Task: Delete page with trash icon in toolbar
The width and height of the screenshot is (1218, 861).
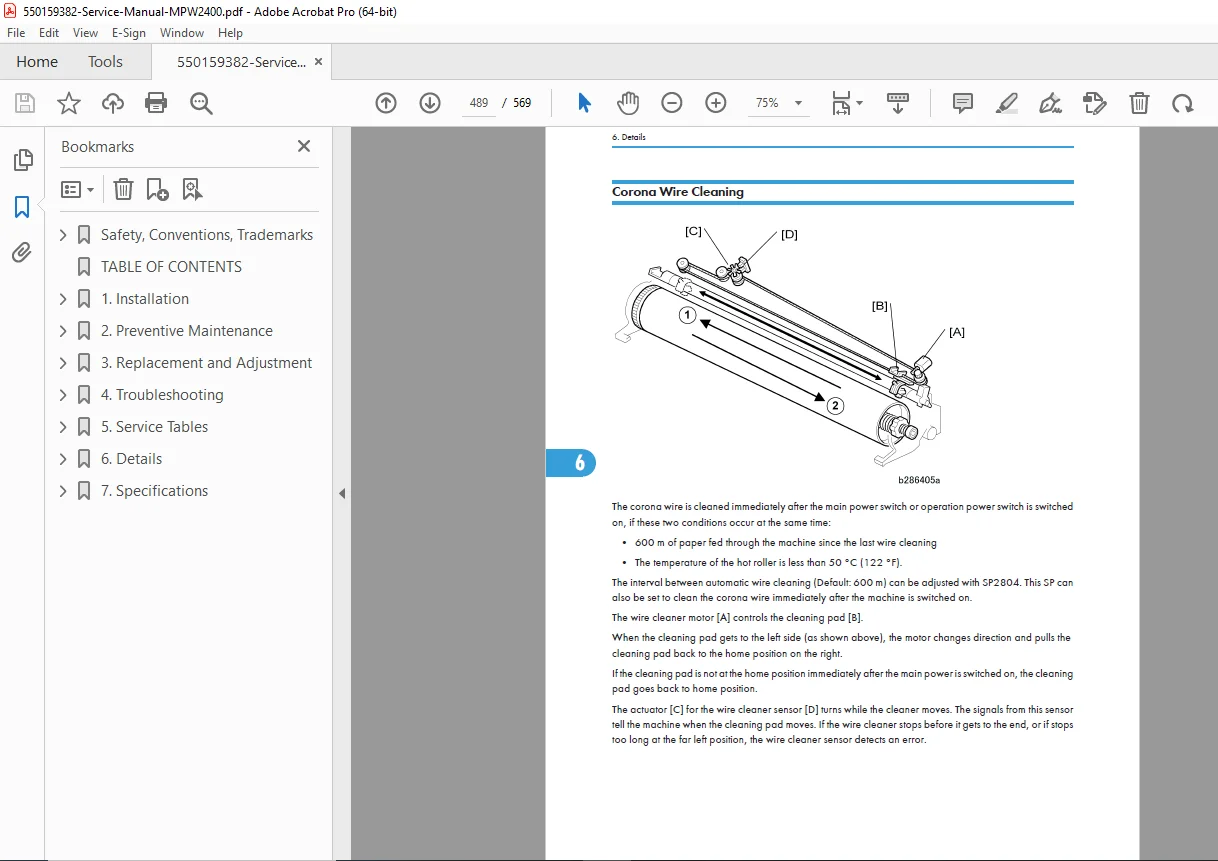Action: 1139,103
